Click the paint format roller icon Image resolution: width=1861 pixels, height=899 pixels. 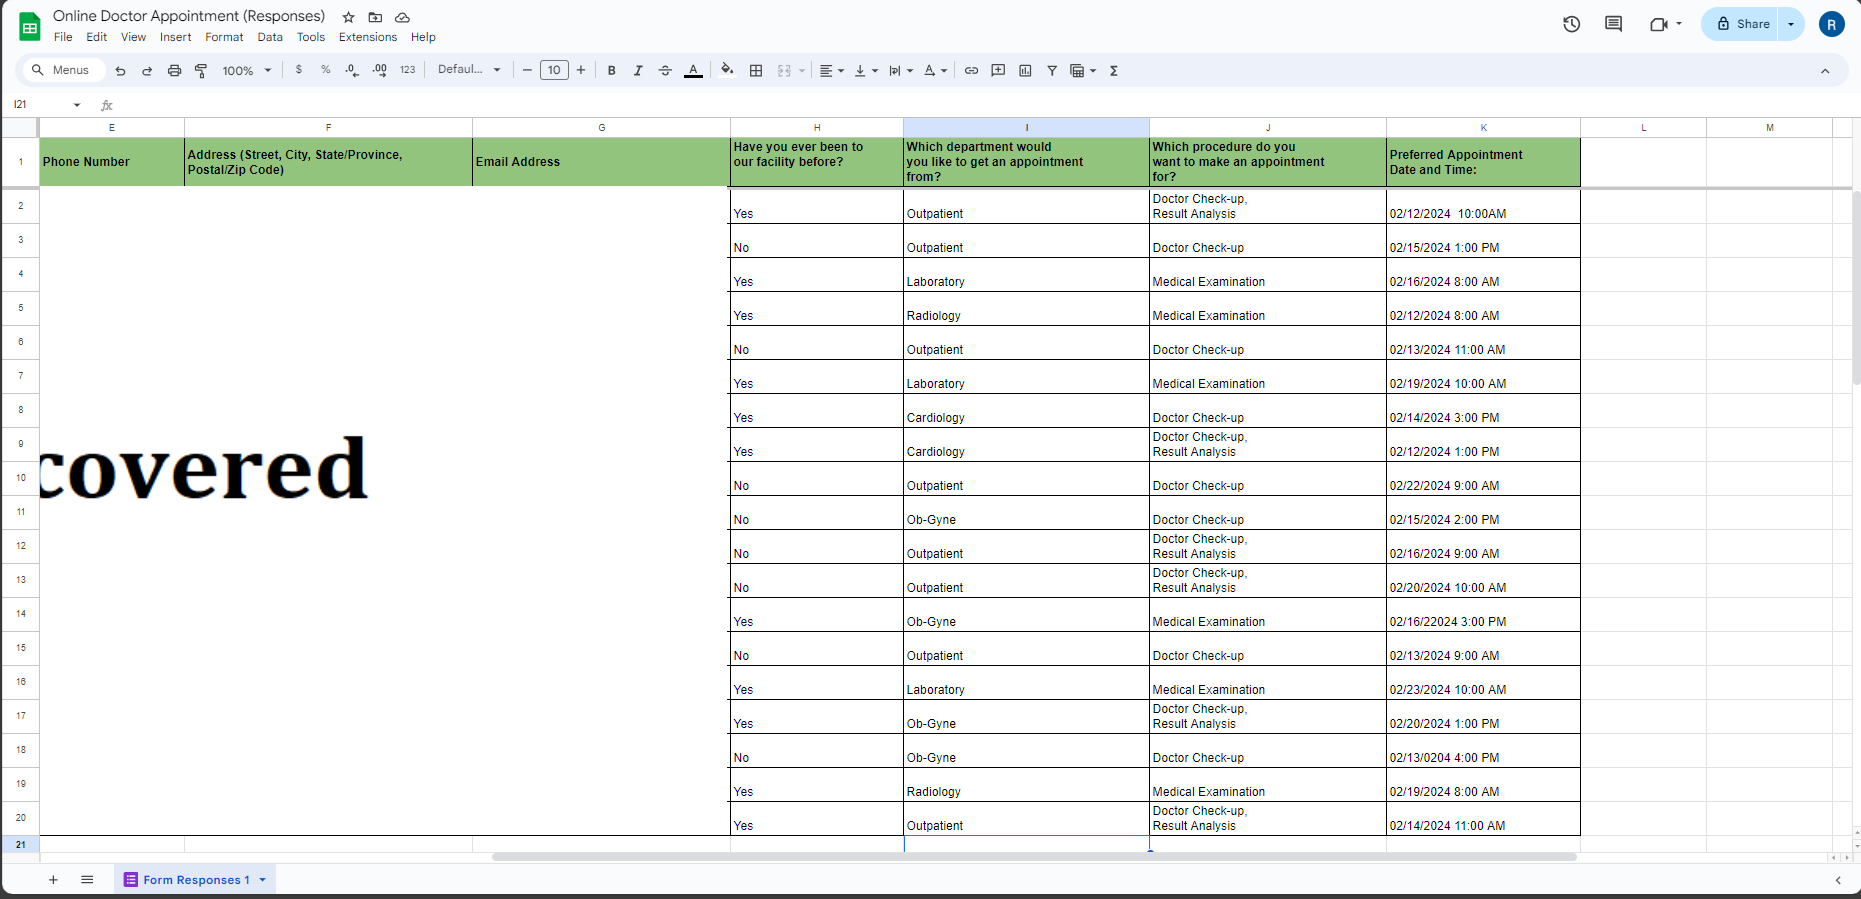point(201,71)
